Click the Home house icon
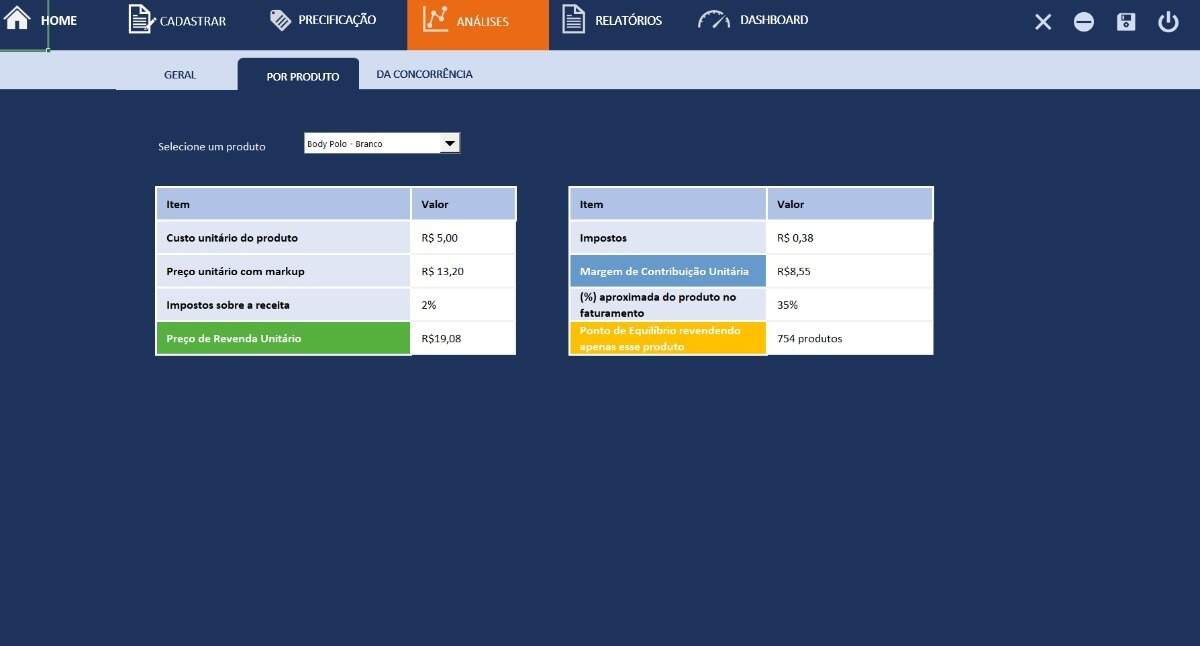This screenshot has width=1200, height=646. point(17,19)
